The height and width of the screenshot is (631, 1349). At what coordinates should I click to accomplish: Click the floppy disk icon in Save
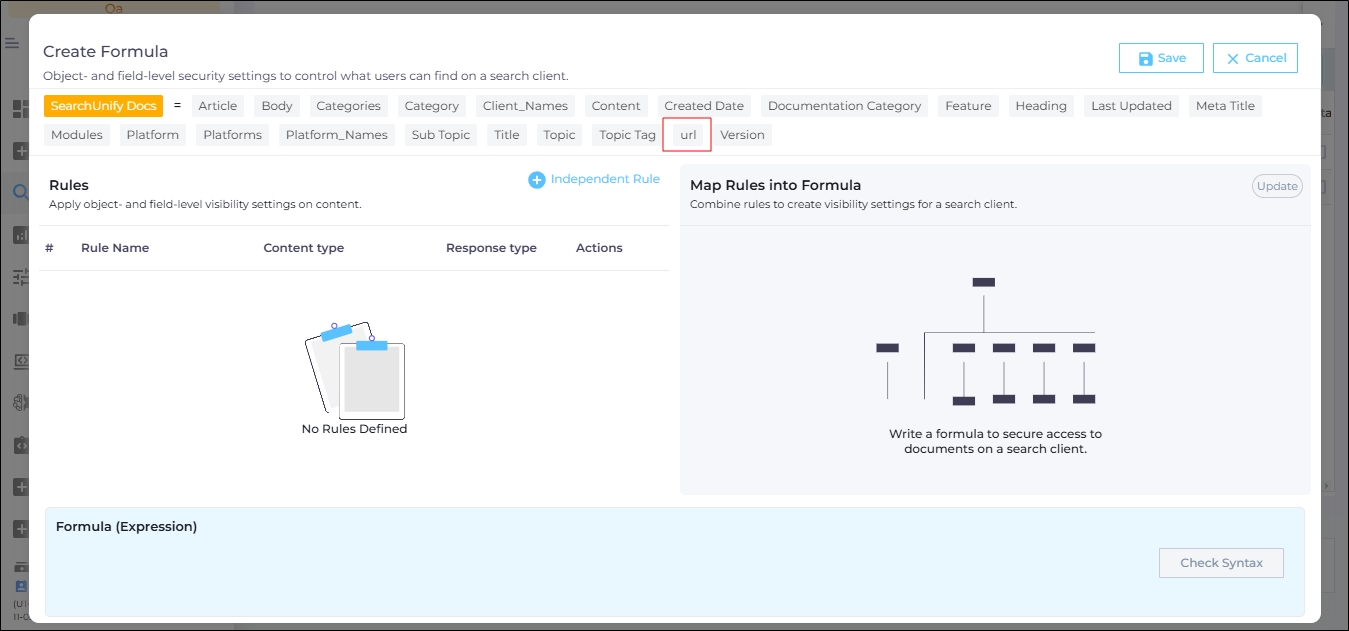(1145, 59)
